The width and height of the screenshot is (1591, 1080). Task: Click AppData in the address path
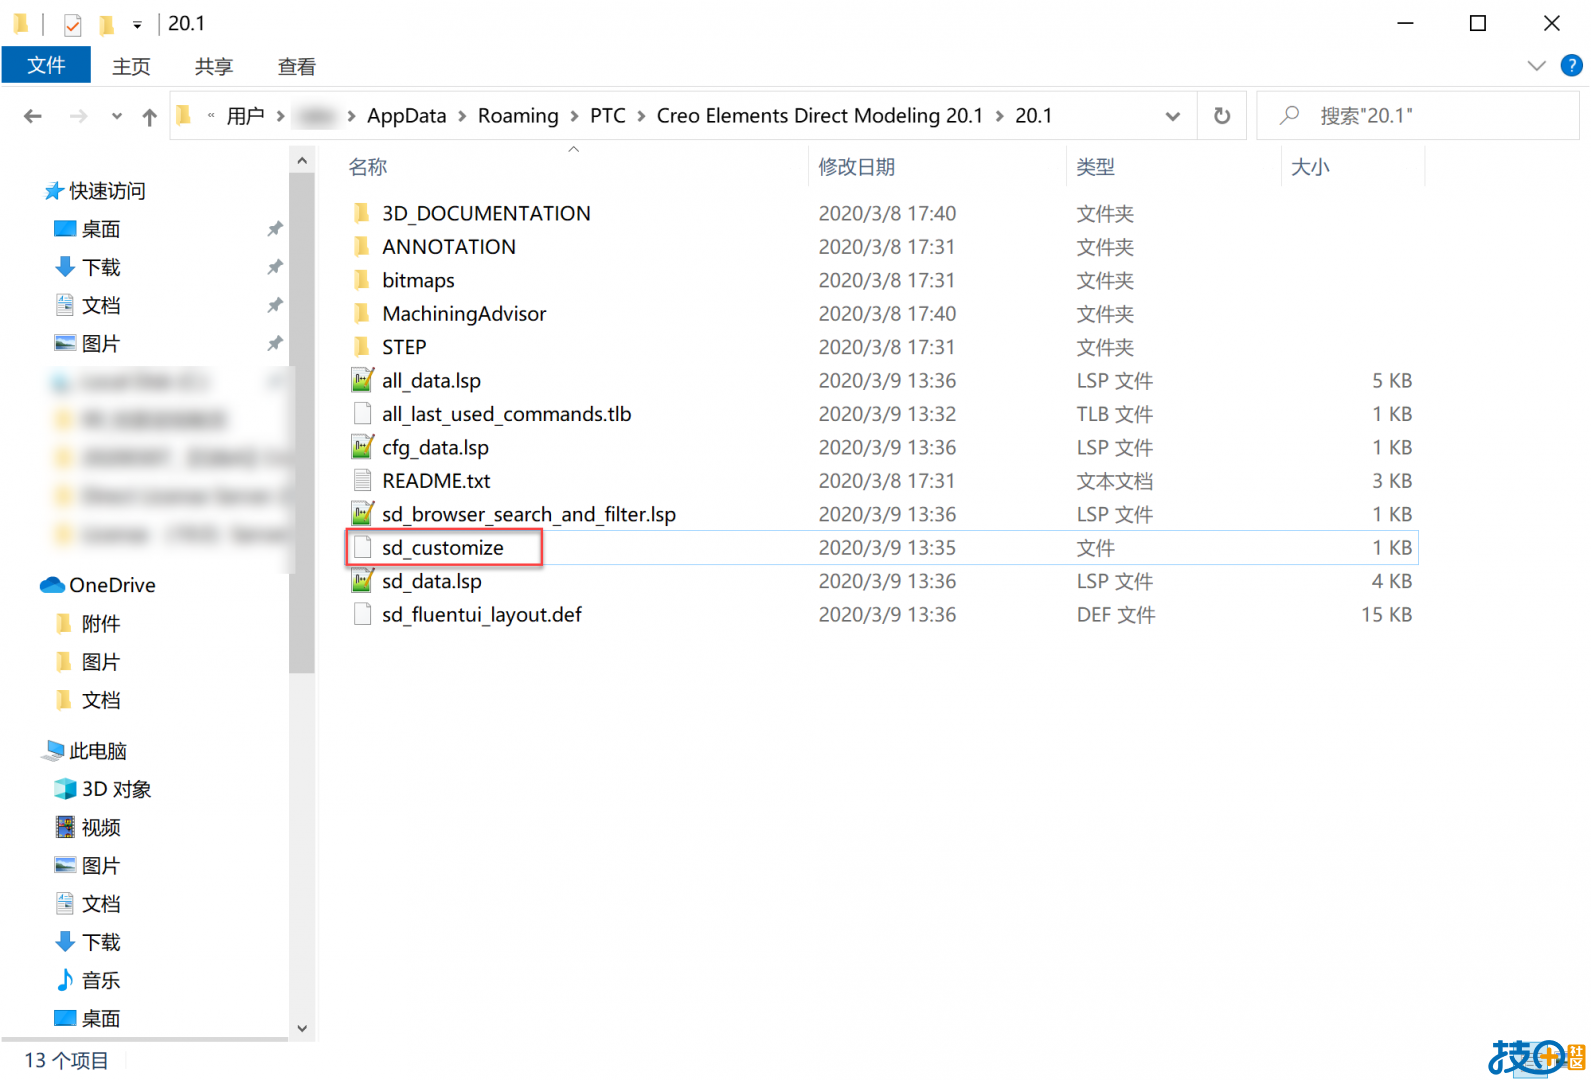407,116
